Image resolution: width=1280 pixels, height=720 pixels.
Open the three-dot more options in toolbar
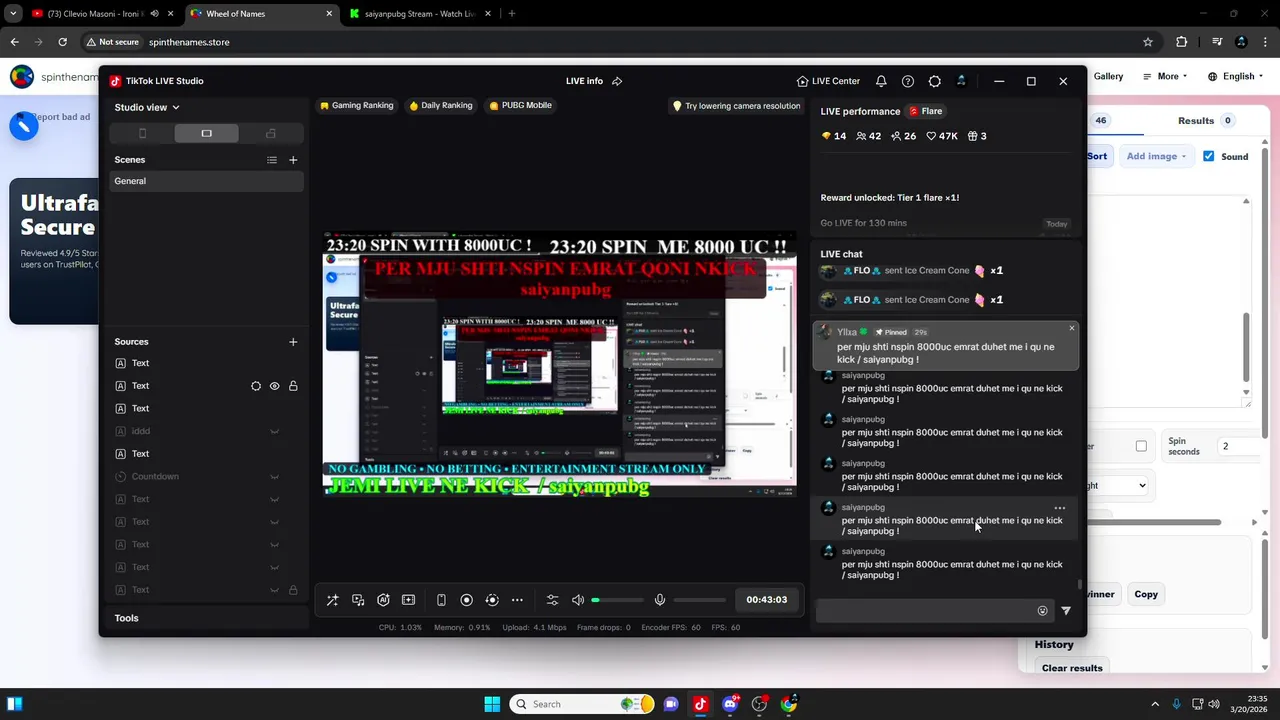tap(517, 600)
